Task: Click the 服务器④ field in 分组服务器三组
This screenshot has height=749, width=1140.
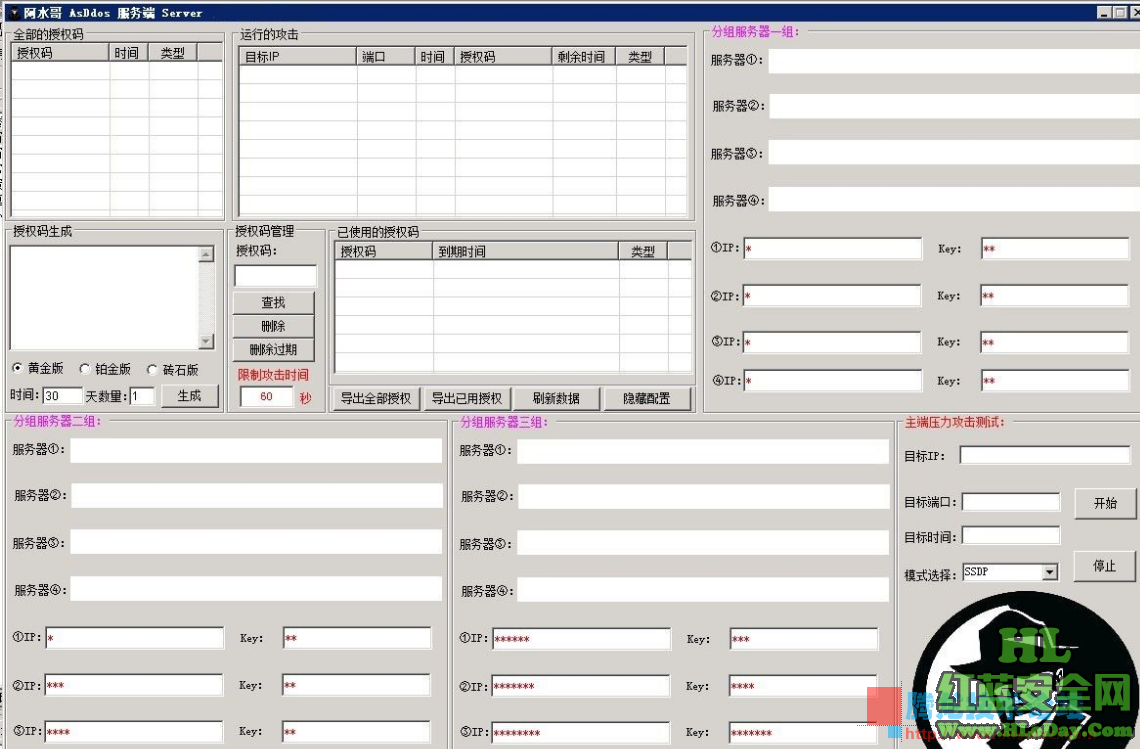Action: pyautogui.click(x=703, y=590)
